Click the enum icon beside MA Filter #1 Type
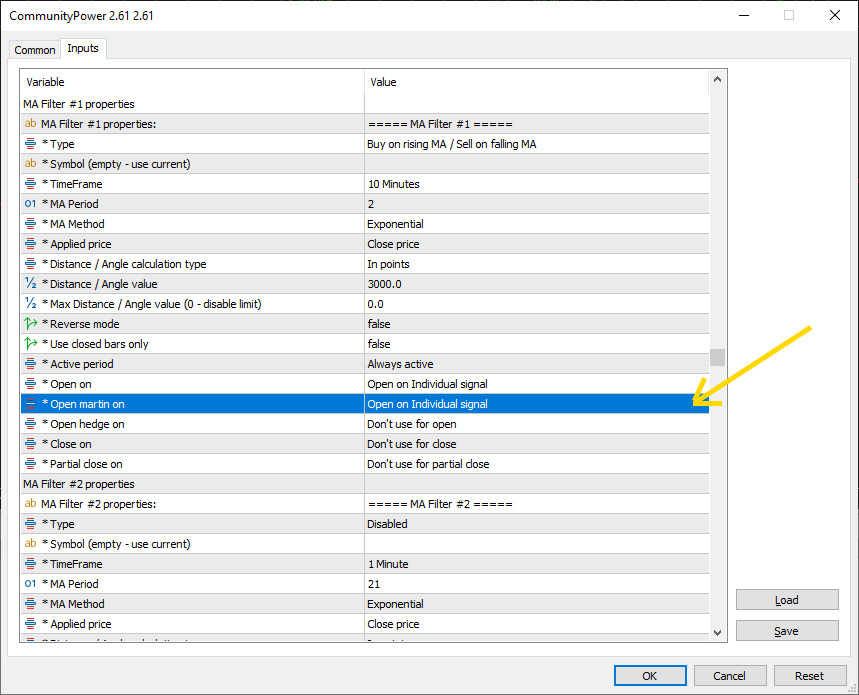 [31, 144]
